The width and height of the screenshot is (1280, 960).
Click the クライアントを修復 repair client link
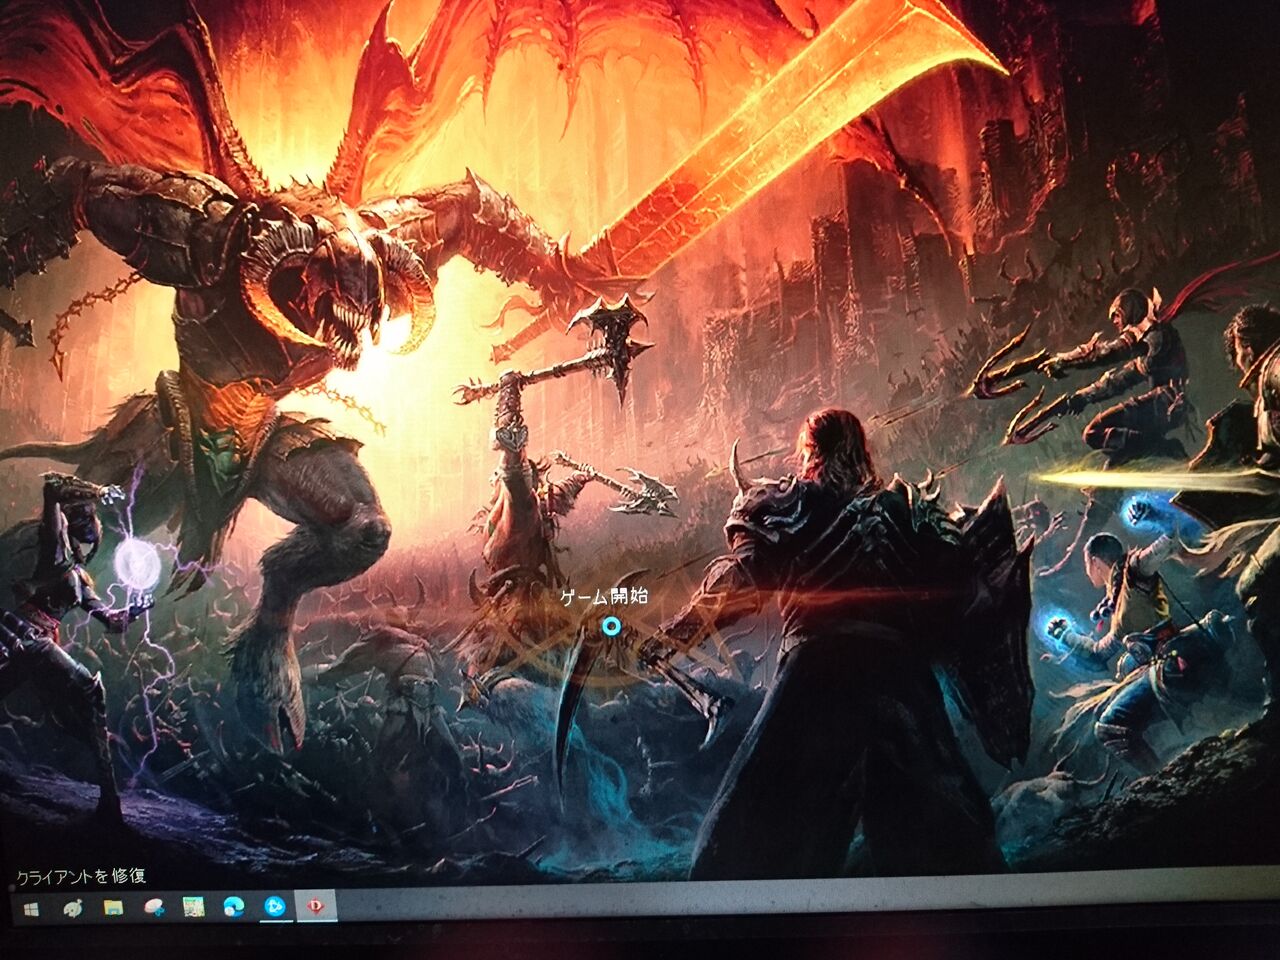click(x=81, y=876)
